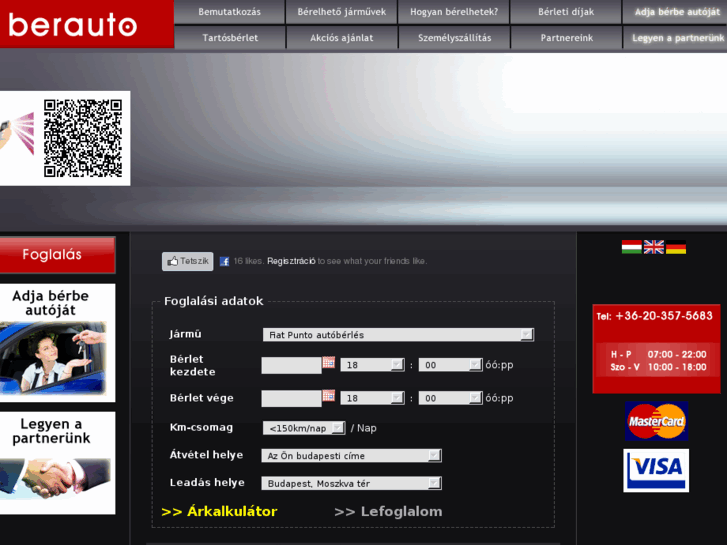This screenshot has height=545, width=727.
Task: Focus the Bérlet vége date field
Action: (291, 399)
